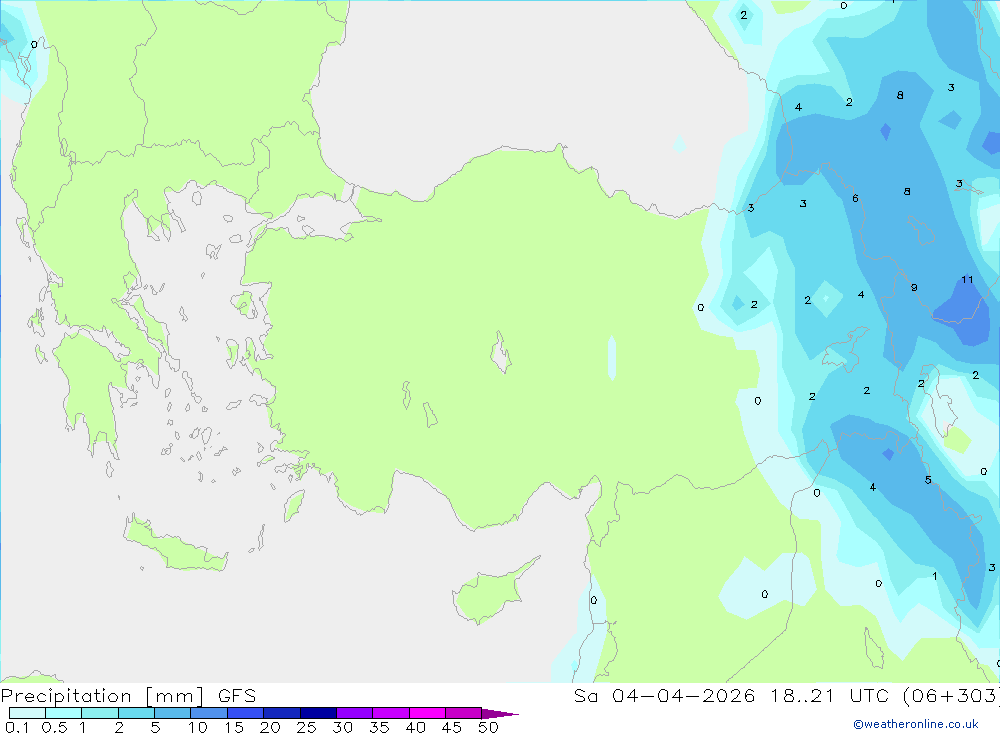Click the map precipitation value "1"
This screenshot has height=733, width=1000.
(934, 576)
